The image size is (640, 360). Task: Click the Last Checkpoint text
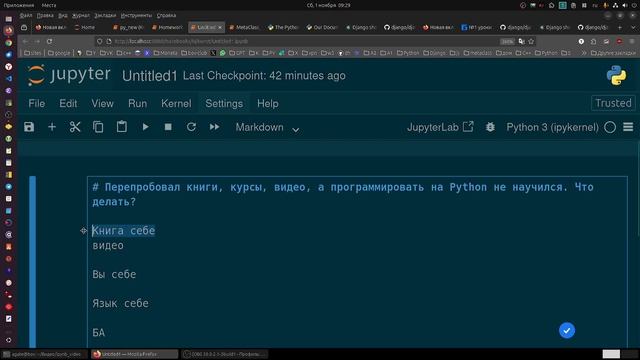pos(264,76)
